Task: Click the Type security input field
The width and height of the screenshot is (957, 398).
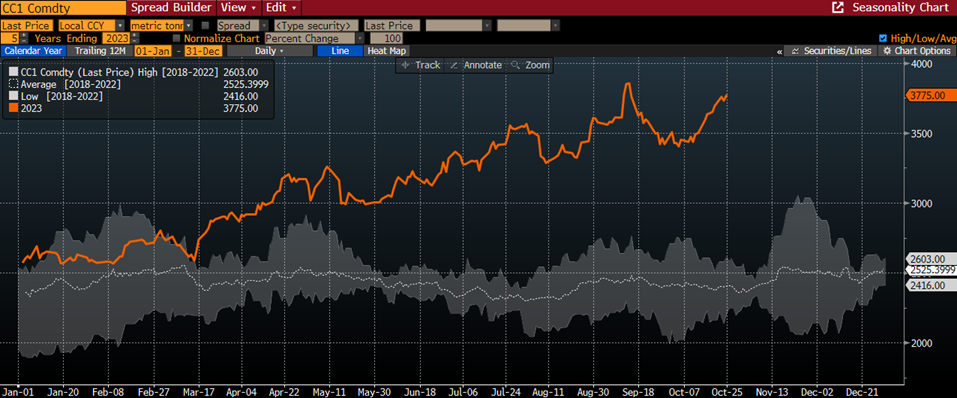Action: [x=316, y=26]
